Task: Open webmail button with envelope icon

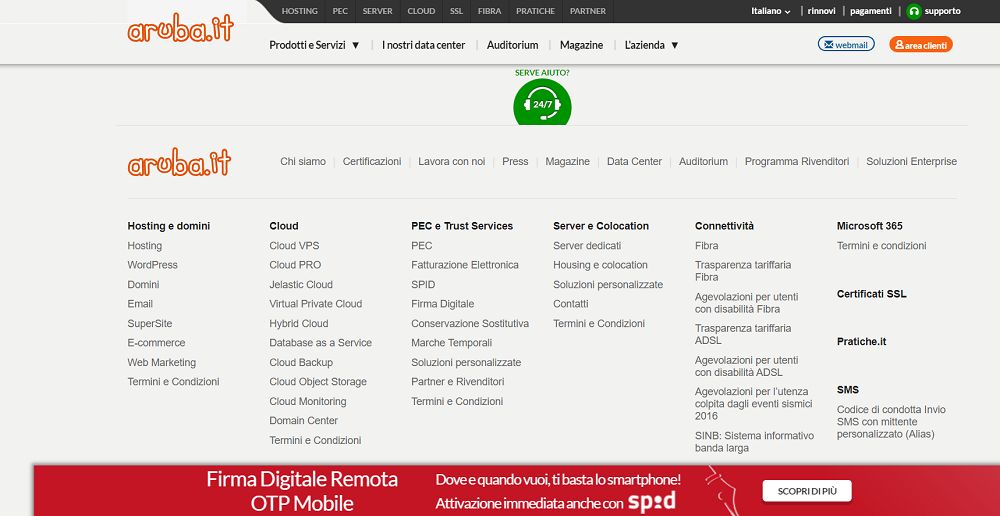Action: tap(846, 44)
